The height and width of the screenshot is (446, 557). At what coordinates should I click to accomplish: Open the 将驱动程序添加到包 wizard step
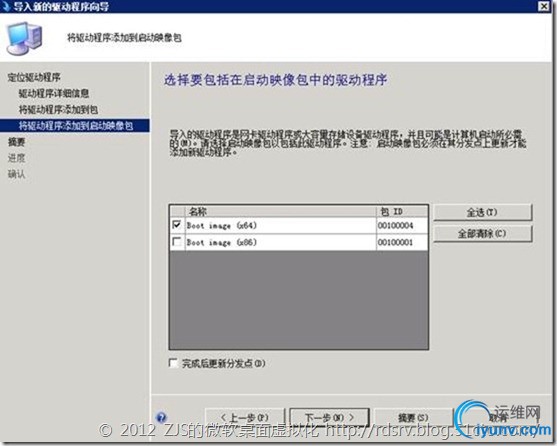[x=58, y=109]
